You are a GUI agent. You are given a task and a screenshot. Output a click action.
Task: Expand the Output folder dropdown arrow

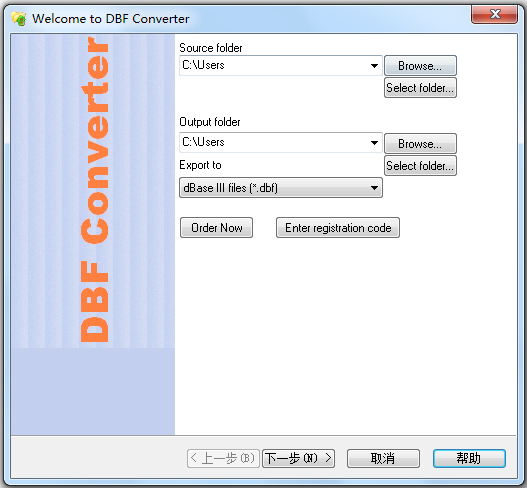[x=374, y=143]
